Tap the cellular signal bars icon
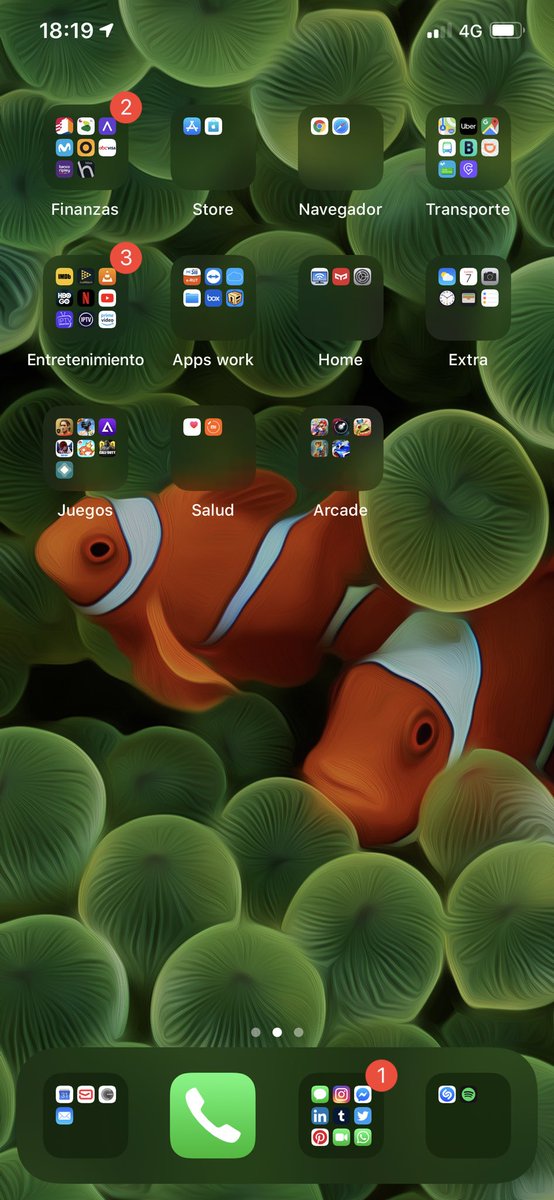This screenshot has width=554, height=1200. click(439, 31)
